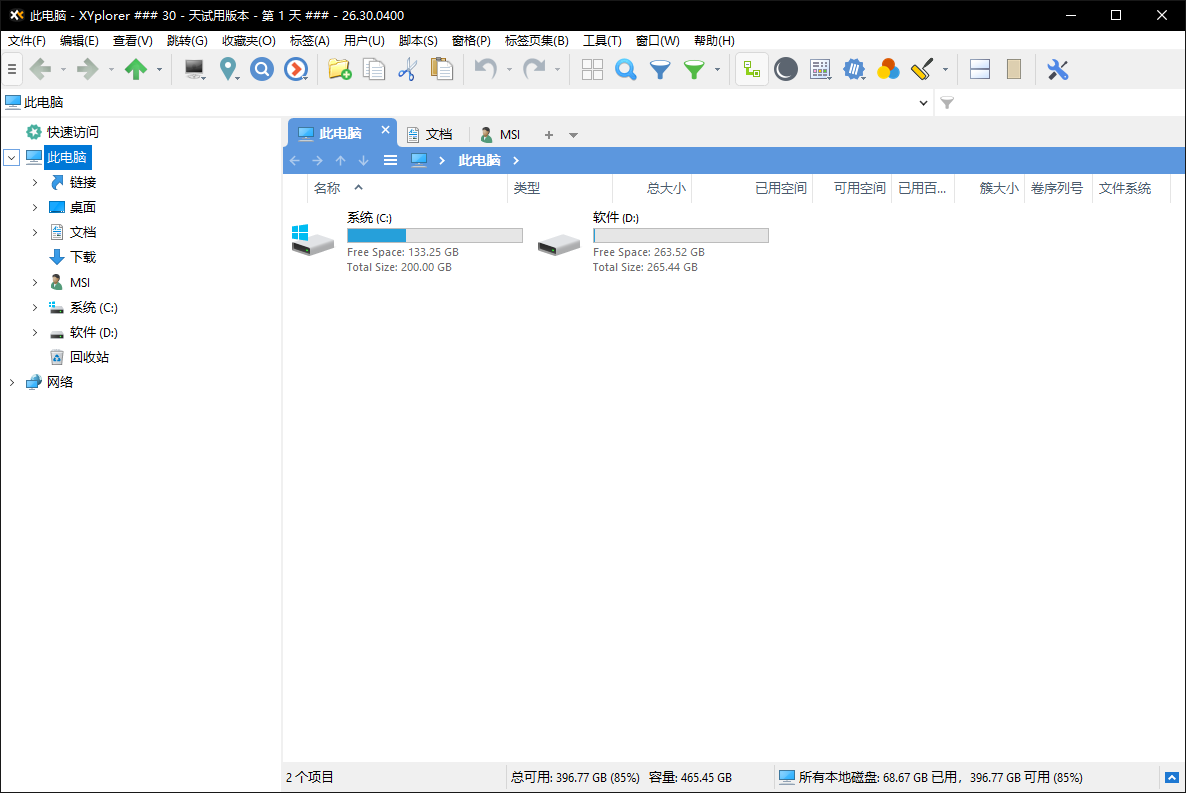Viewport: 1186px width, 793px height.
Task: Click the clipboard Paste icon
Action: pos(442,70)
